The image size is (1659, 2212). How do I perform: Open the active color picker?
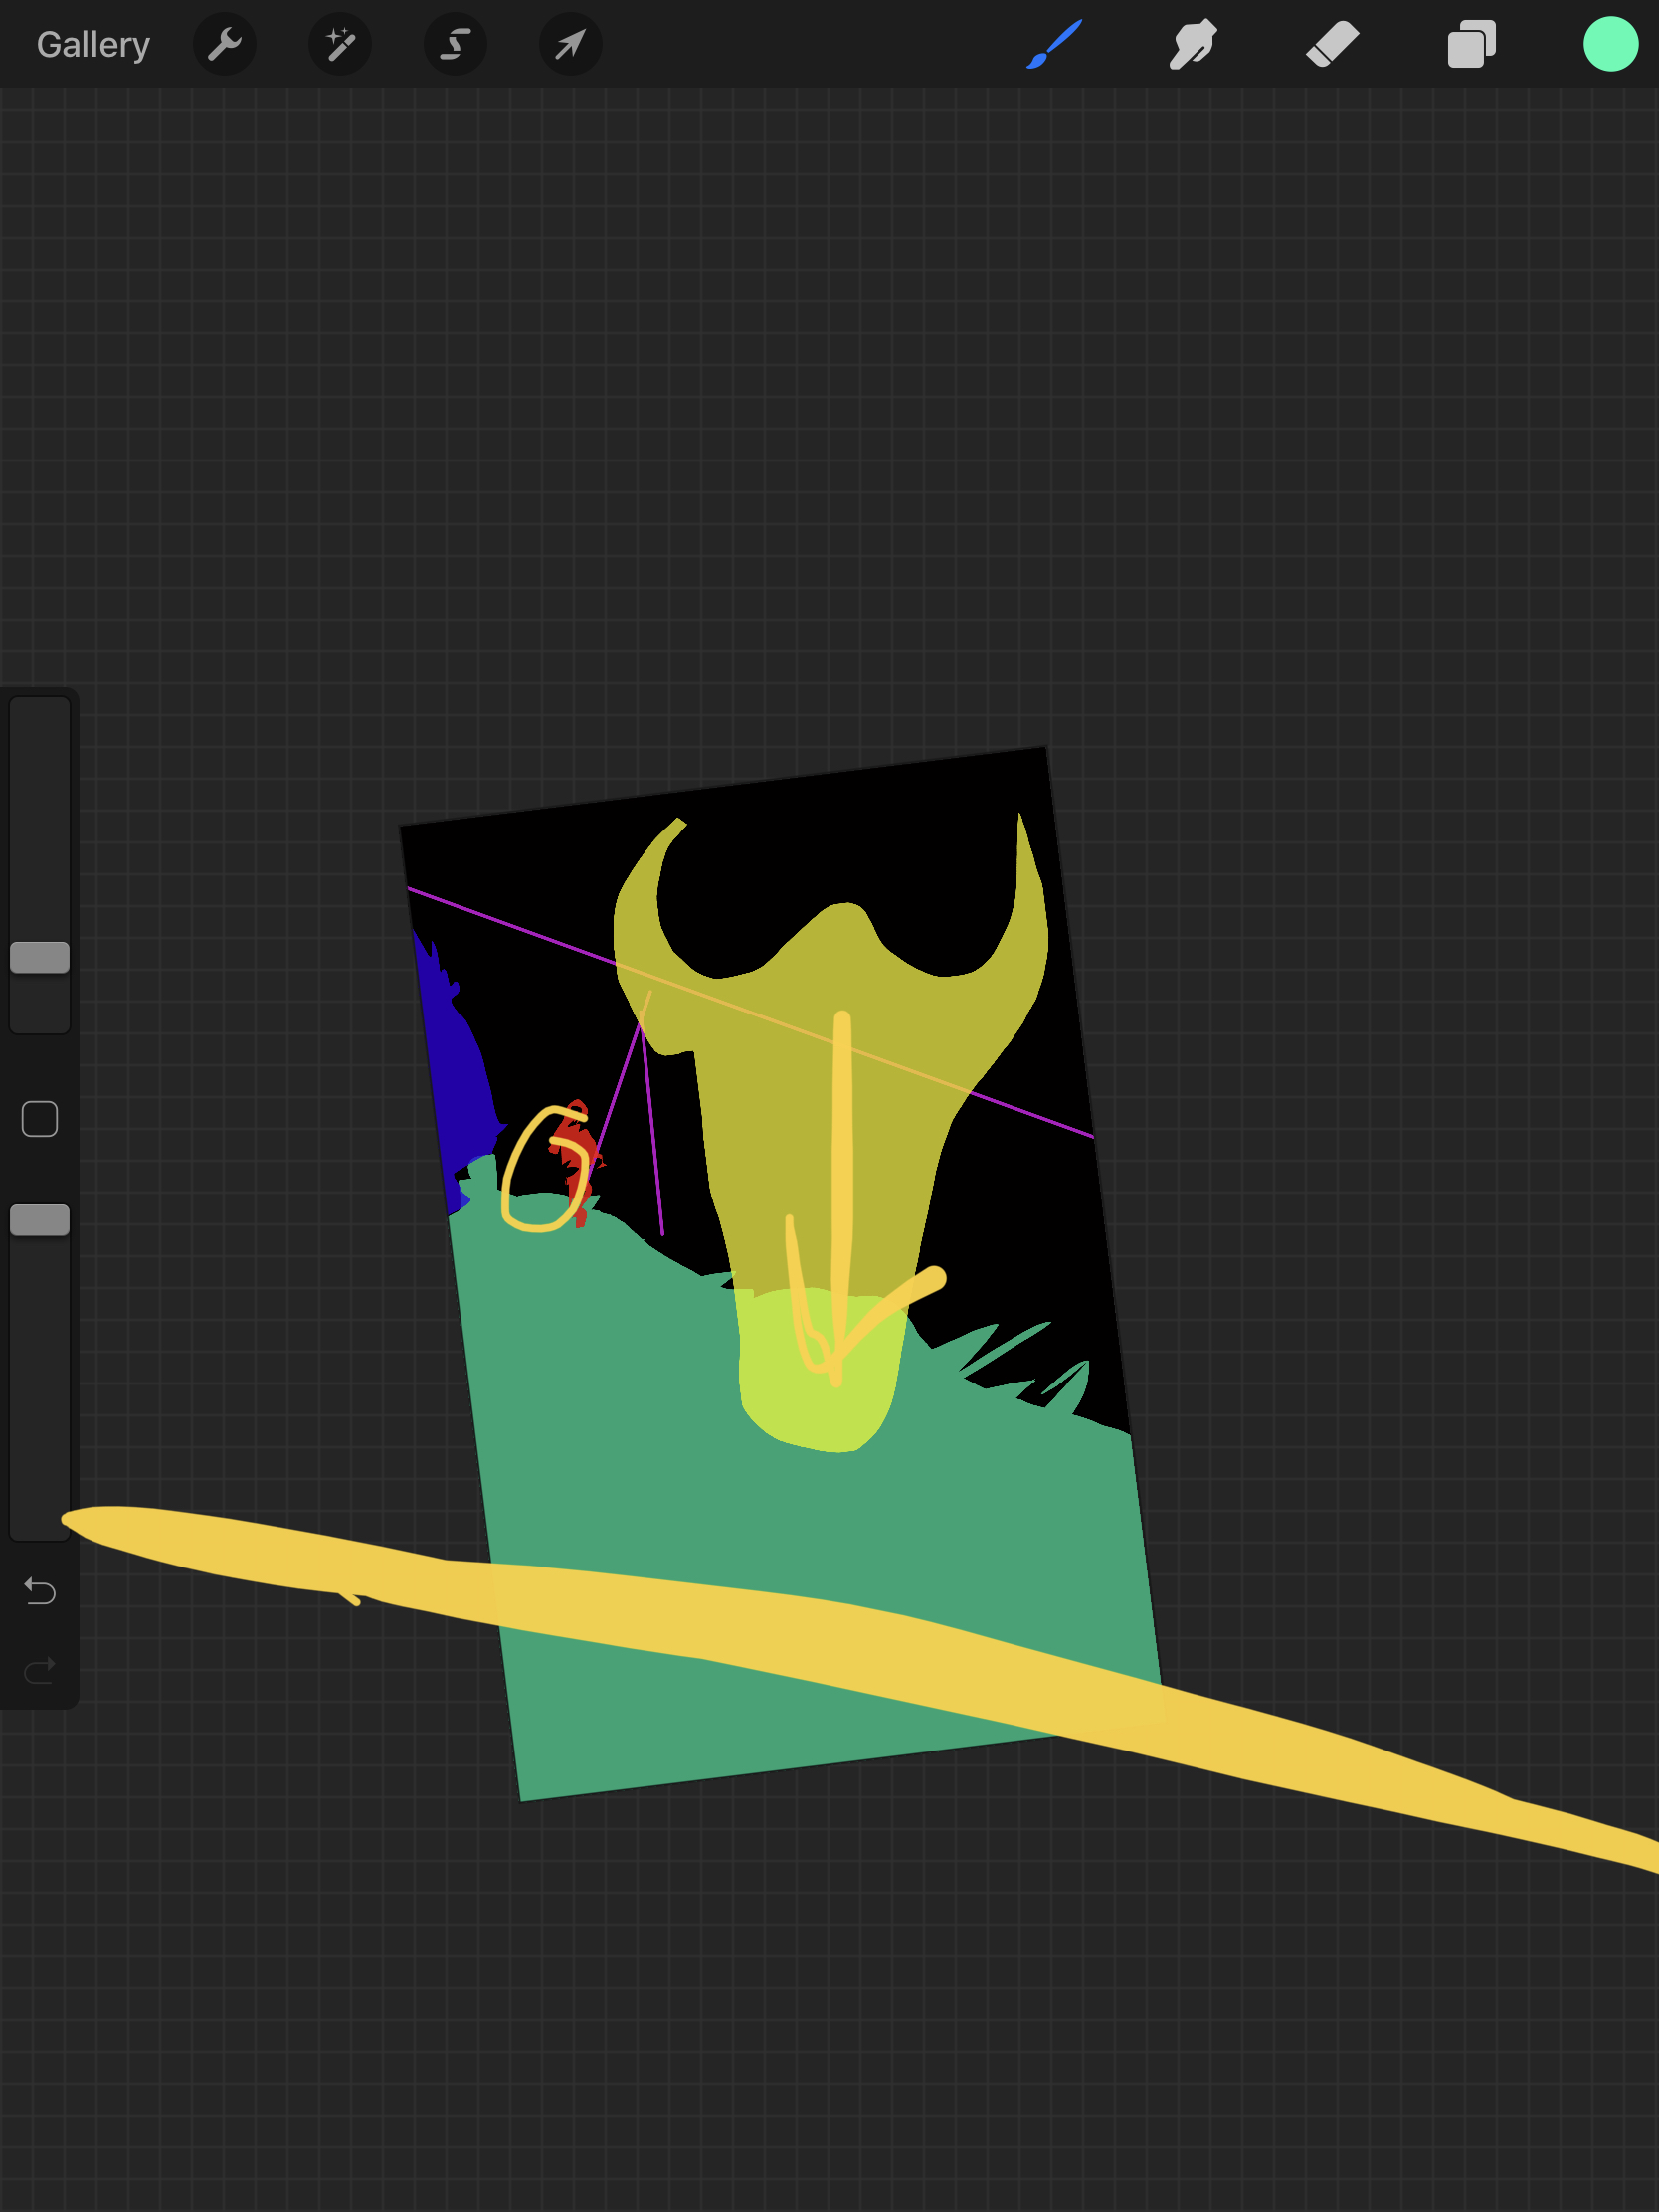(1610, 44)
